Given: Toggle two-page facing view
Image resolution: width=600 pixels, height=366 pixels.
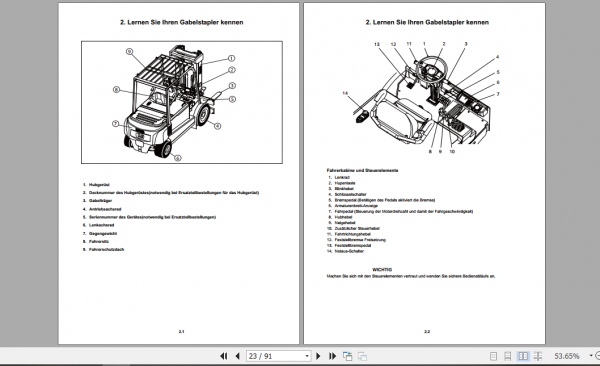Looking at the screenshot, I should point(523,356).
